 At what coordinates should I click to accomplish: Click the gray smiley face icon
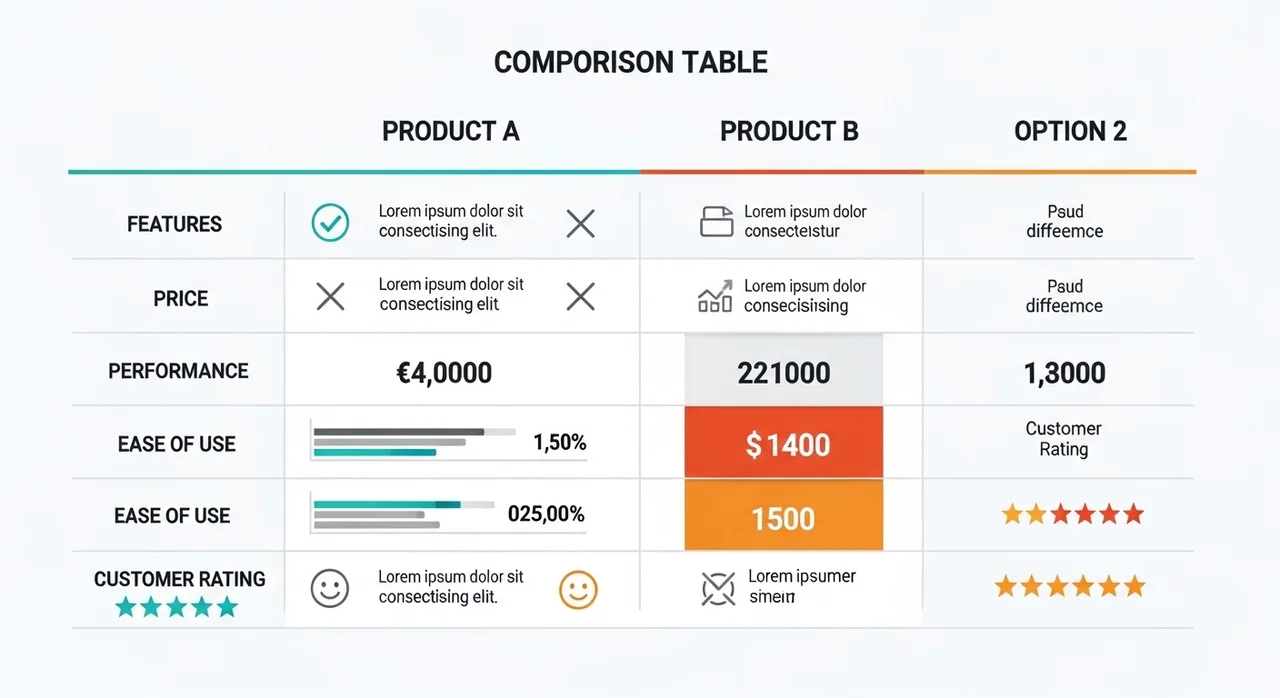coord(330,588)
